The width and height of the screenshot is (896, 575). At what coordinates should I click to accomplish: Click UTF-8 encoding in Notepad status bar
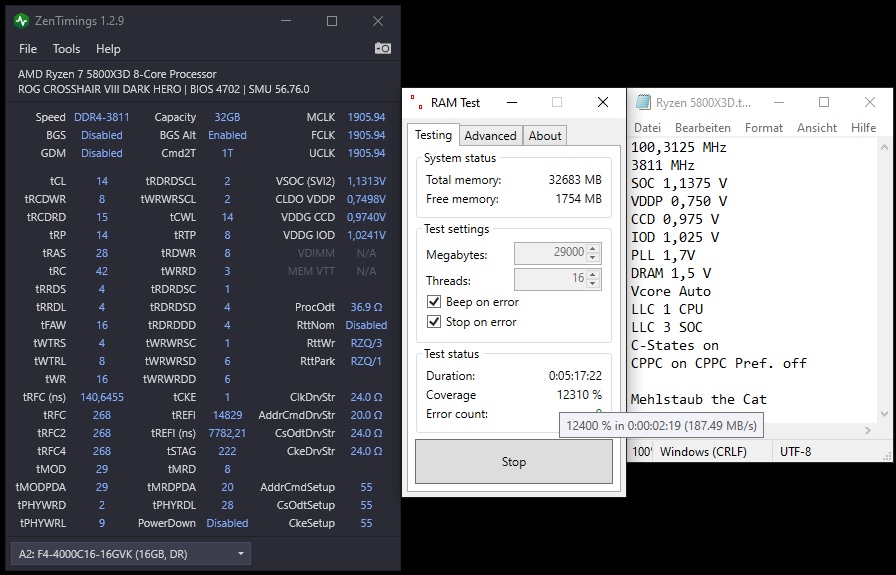click(x=795, y=452)
